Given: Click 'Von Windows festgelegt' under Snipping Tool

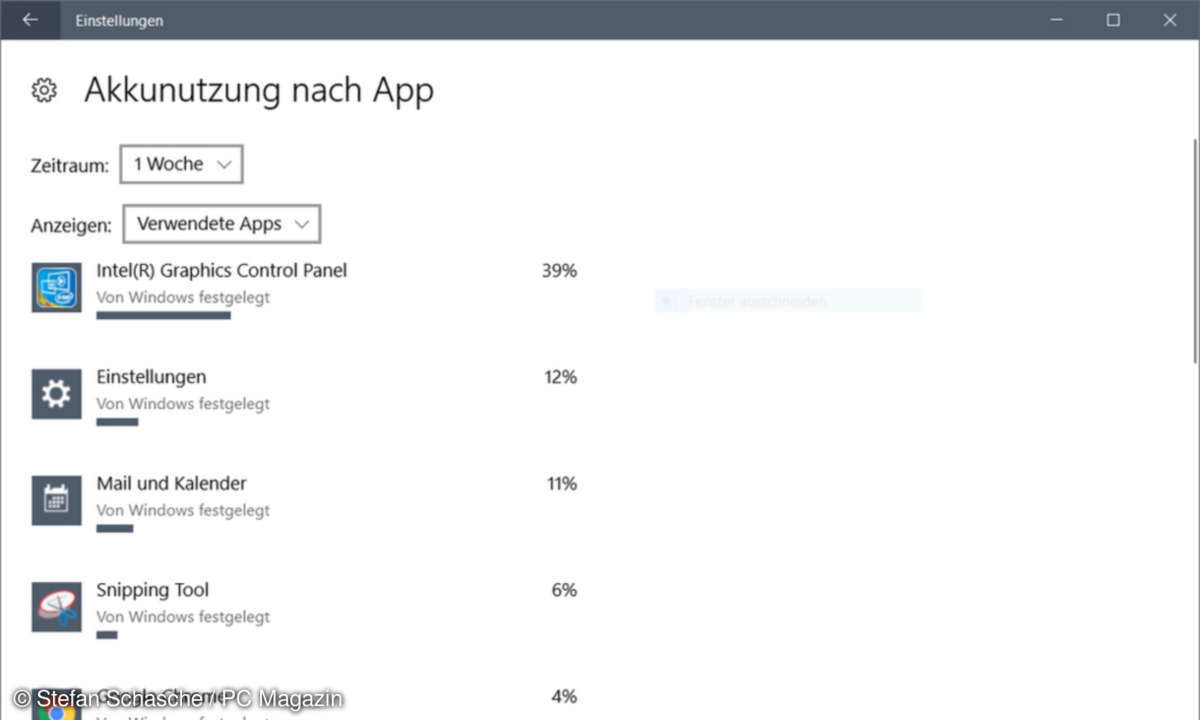Looking at the screenshot, I should click(183, 617).
